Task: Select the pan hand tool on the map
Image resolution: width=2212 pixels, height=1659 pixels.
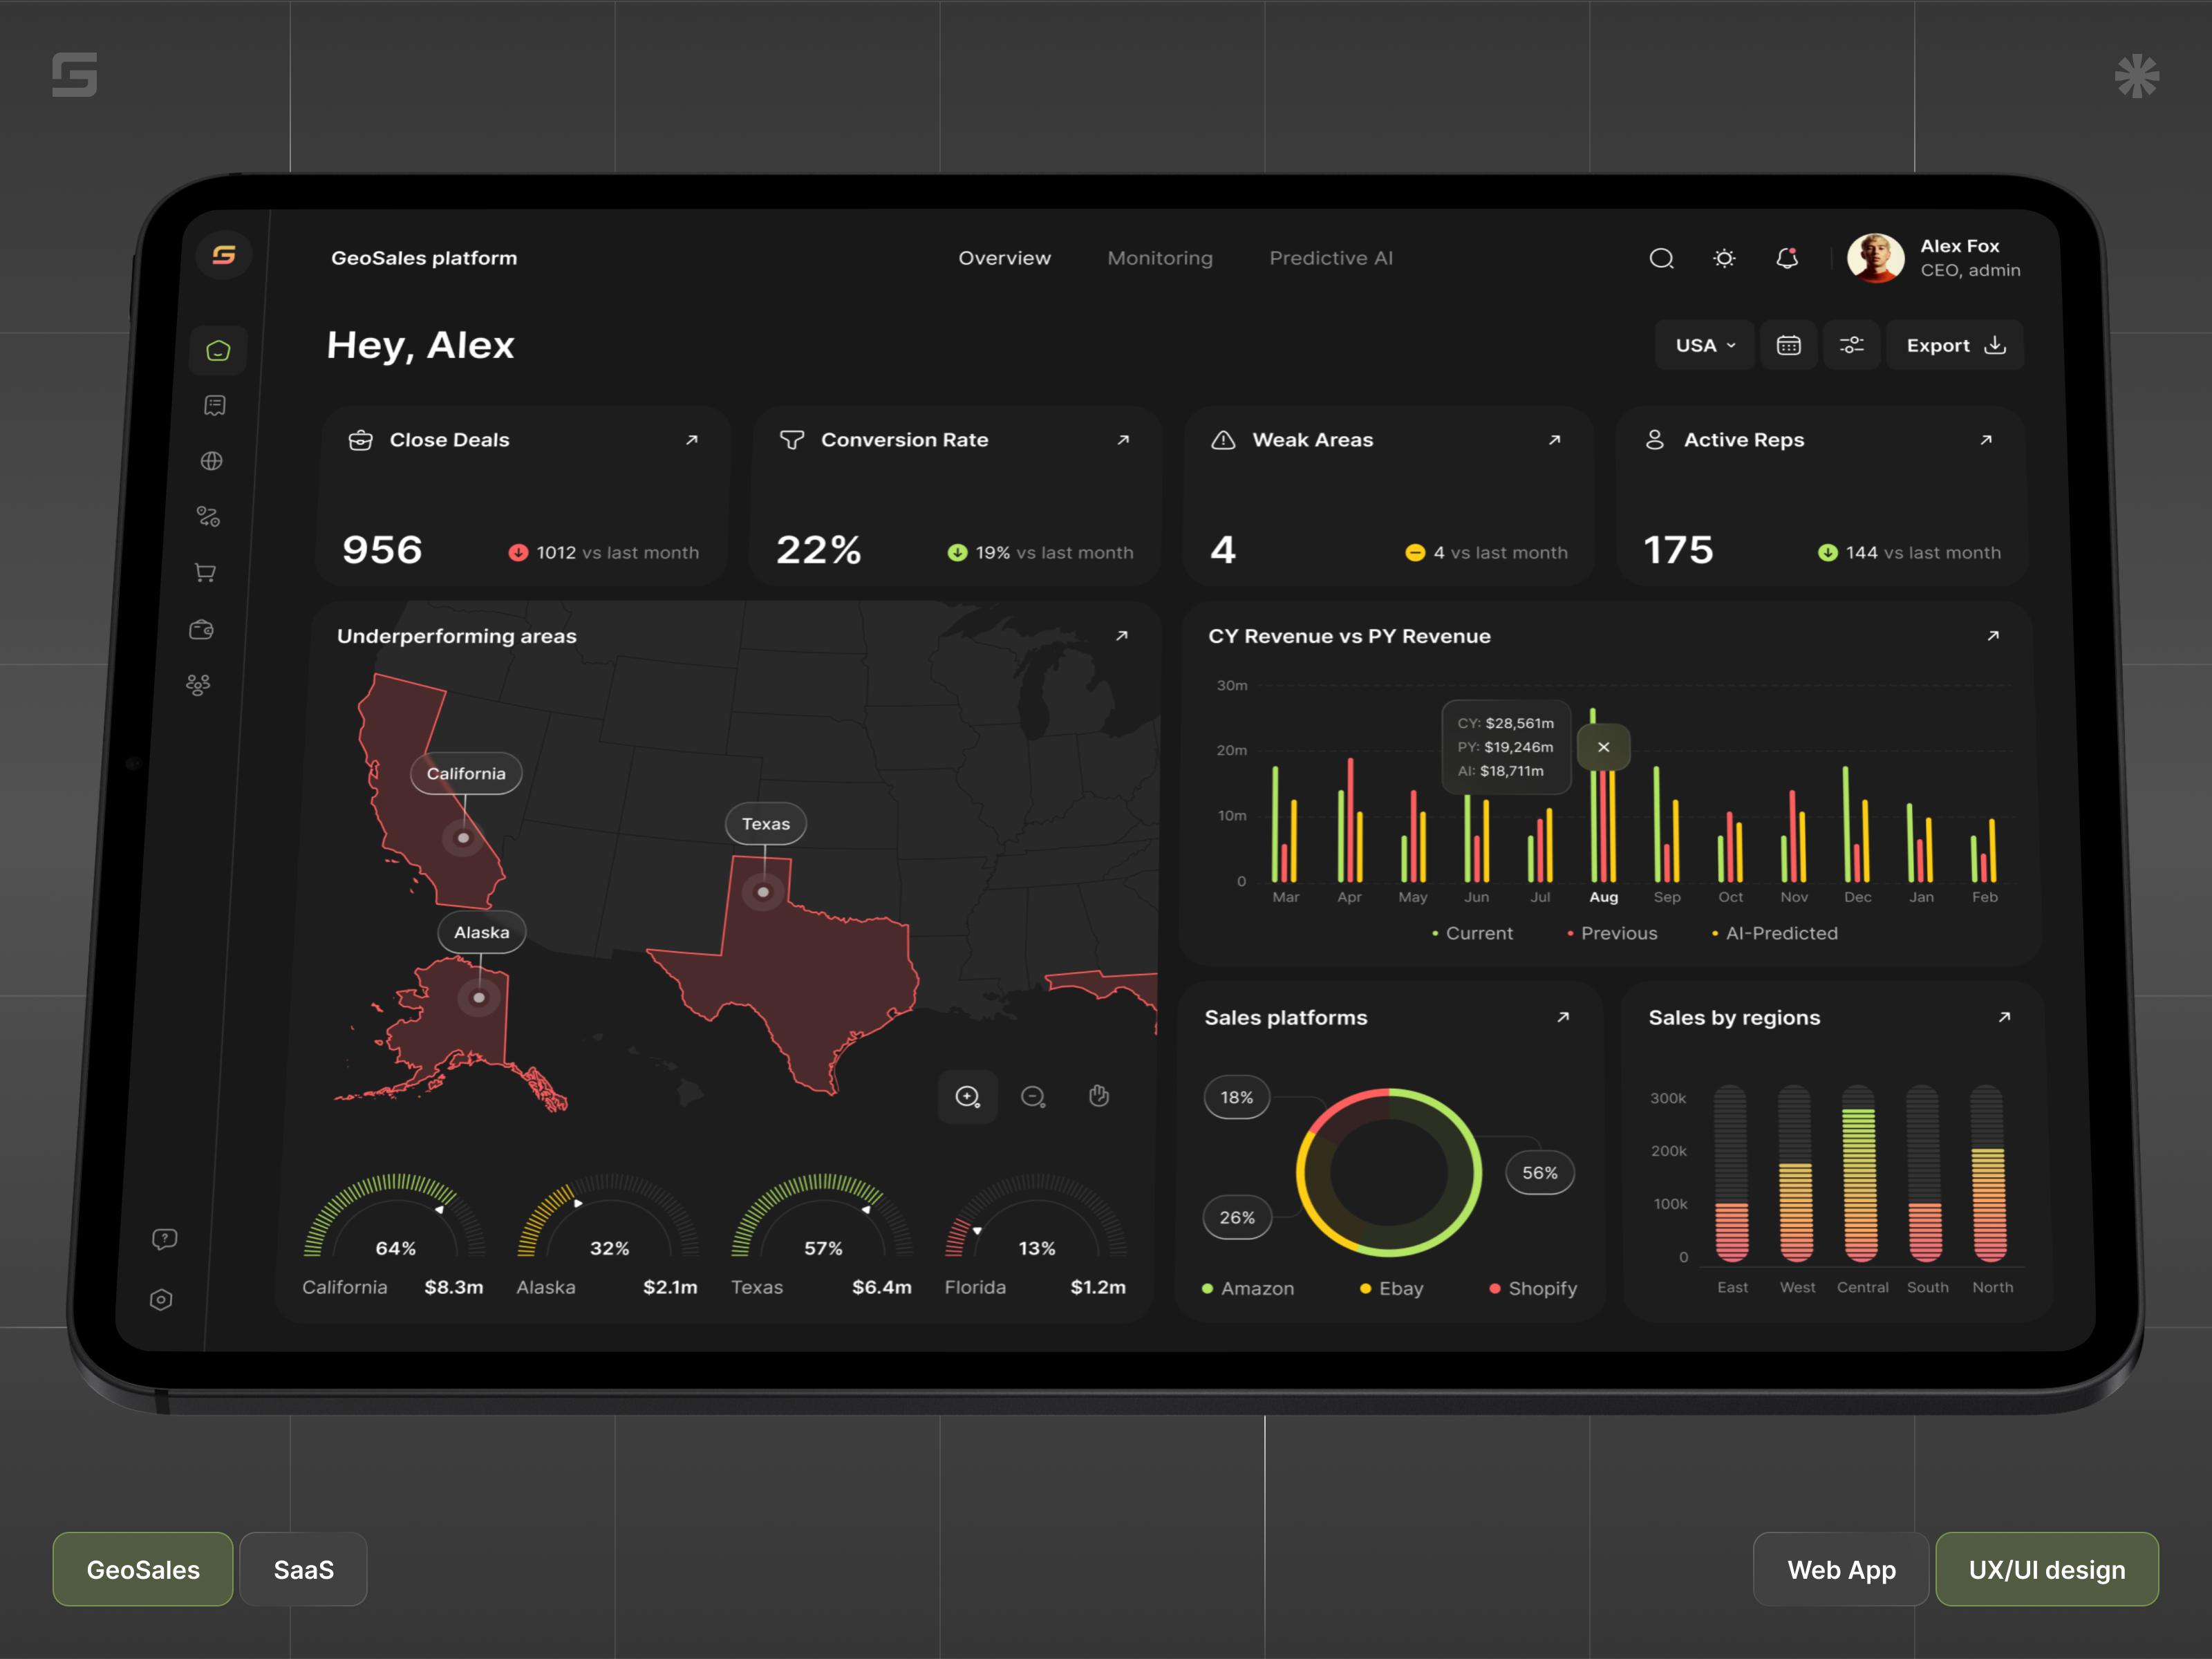Action: tap(1099, 1096)
